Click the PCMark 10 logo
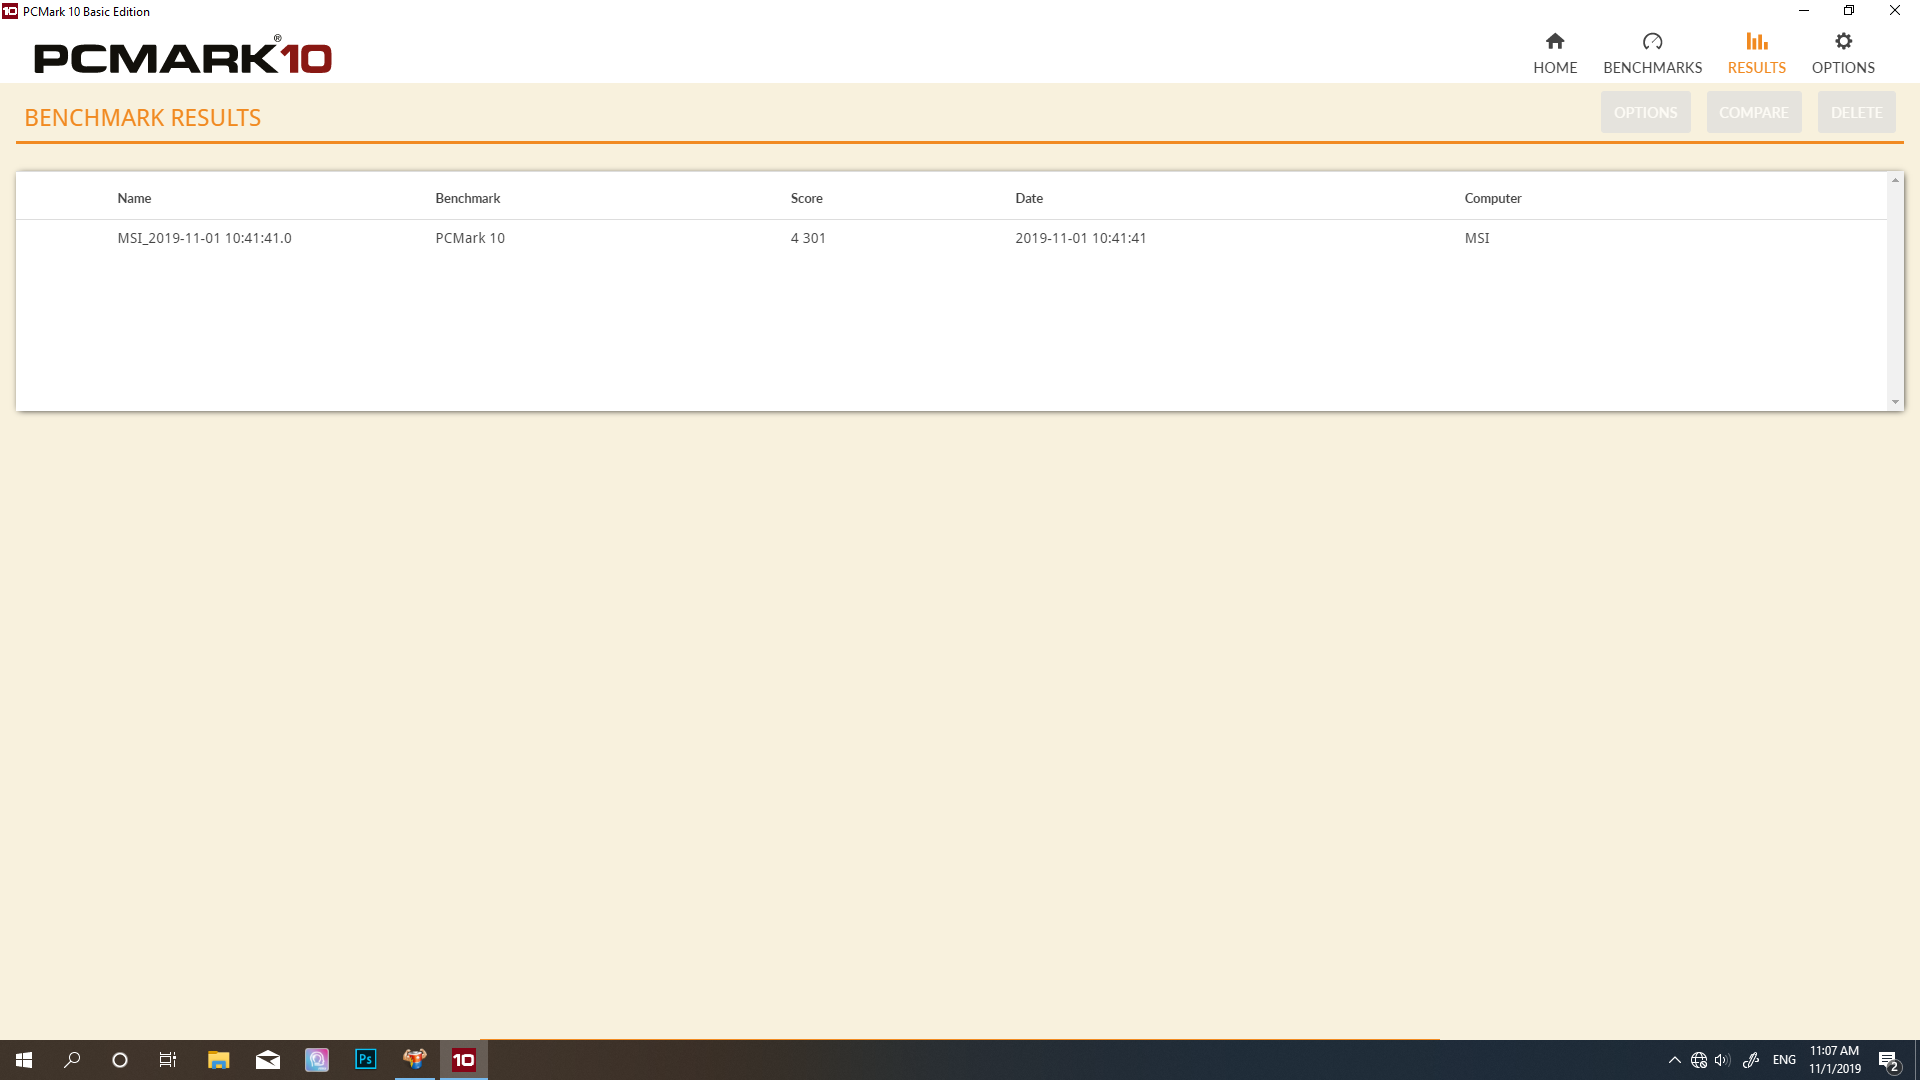 [183, 56]
